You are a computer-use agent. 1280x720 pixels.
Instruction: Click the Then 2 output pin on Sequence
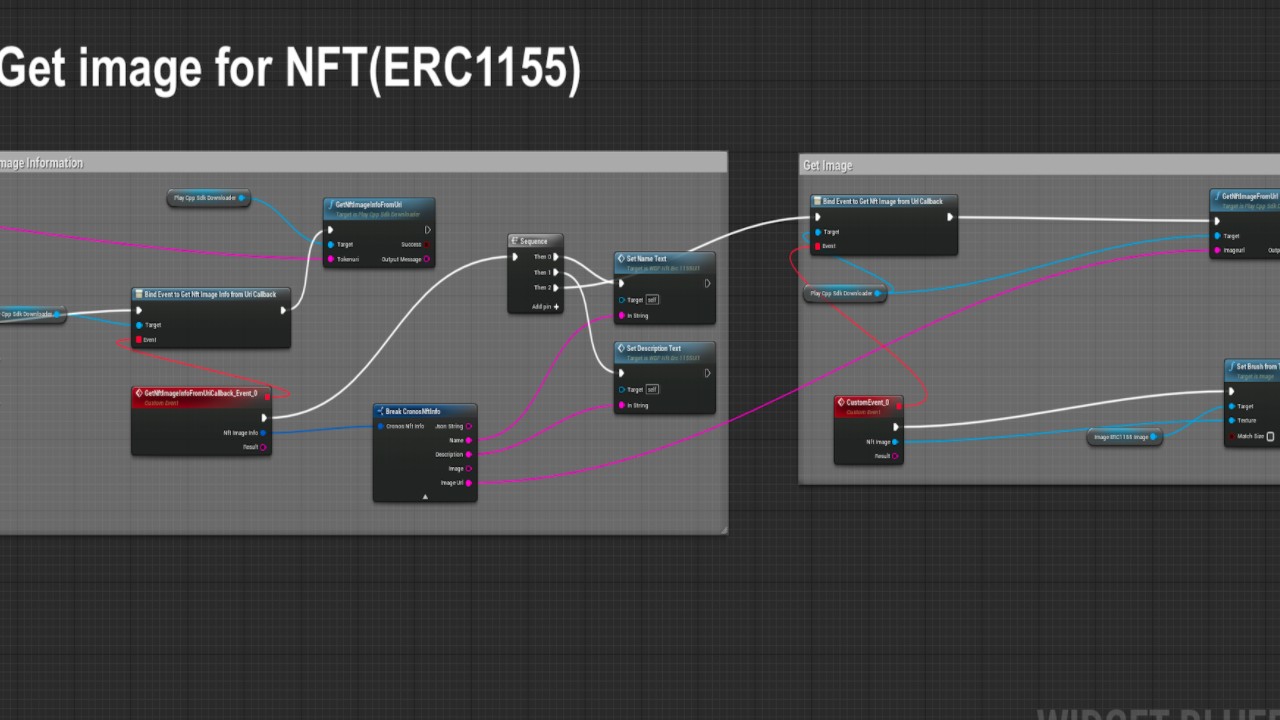(x=556, y=288)
